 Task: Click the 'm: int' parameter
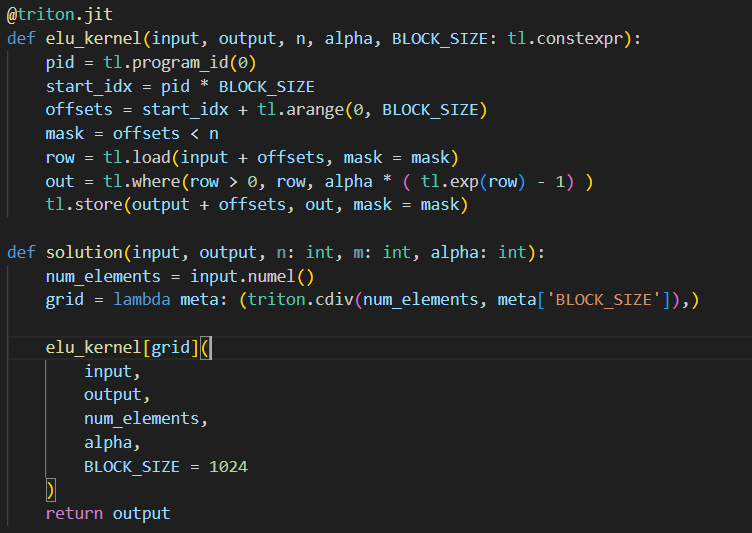pos(382,252)
